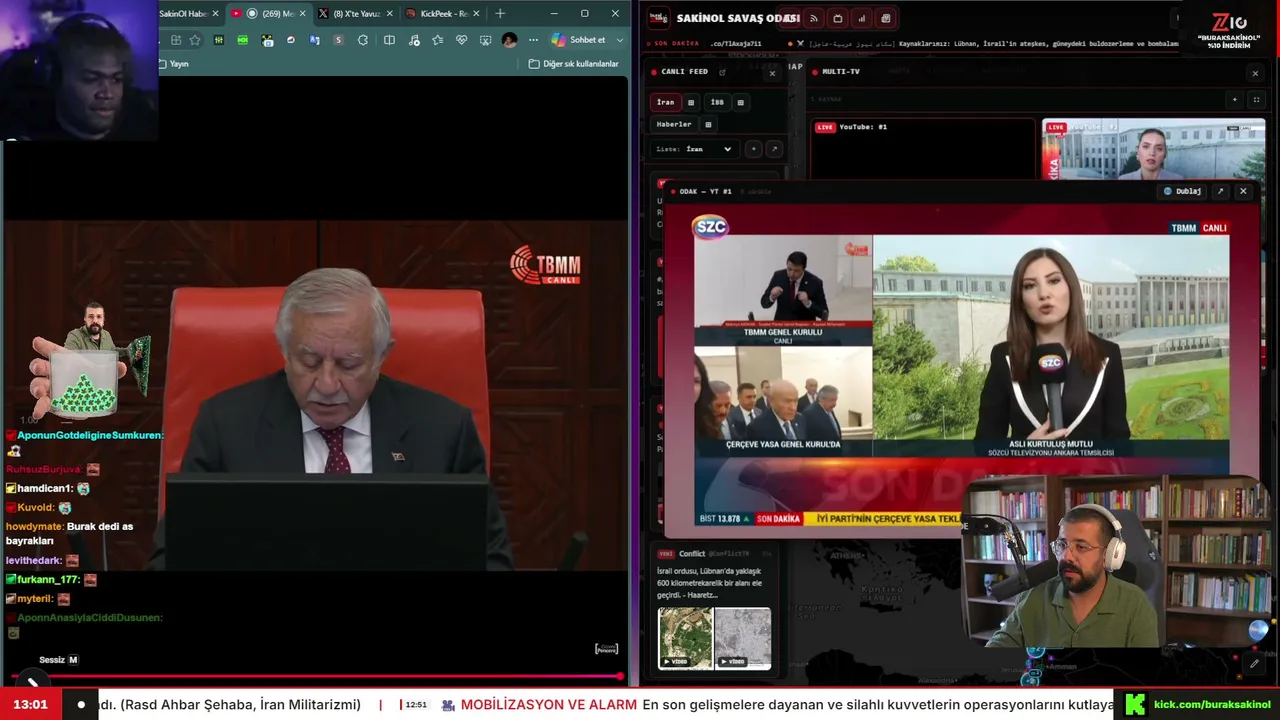Switch to the (269) YouTube browser tab

point(271,14)
